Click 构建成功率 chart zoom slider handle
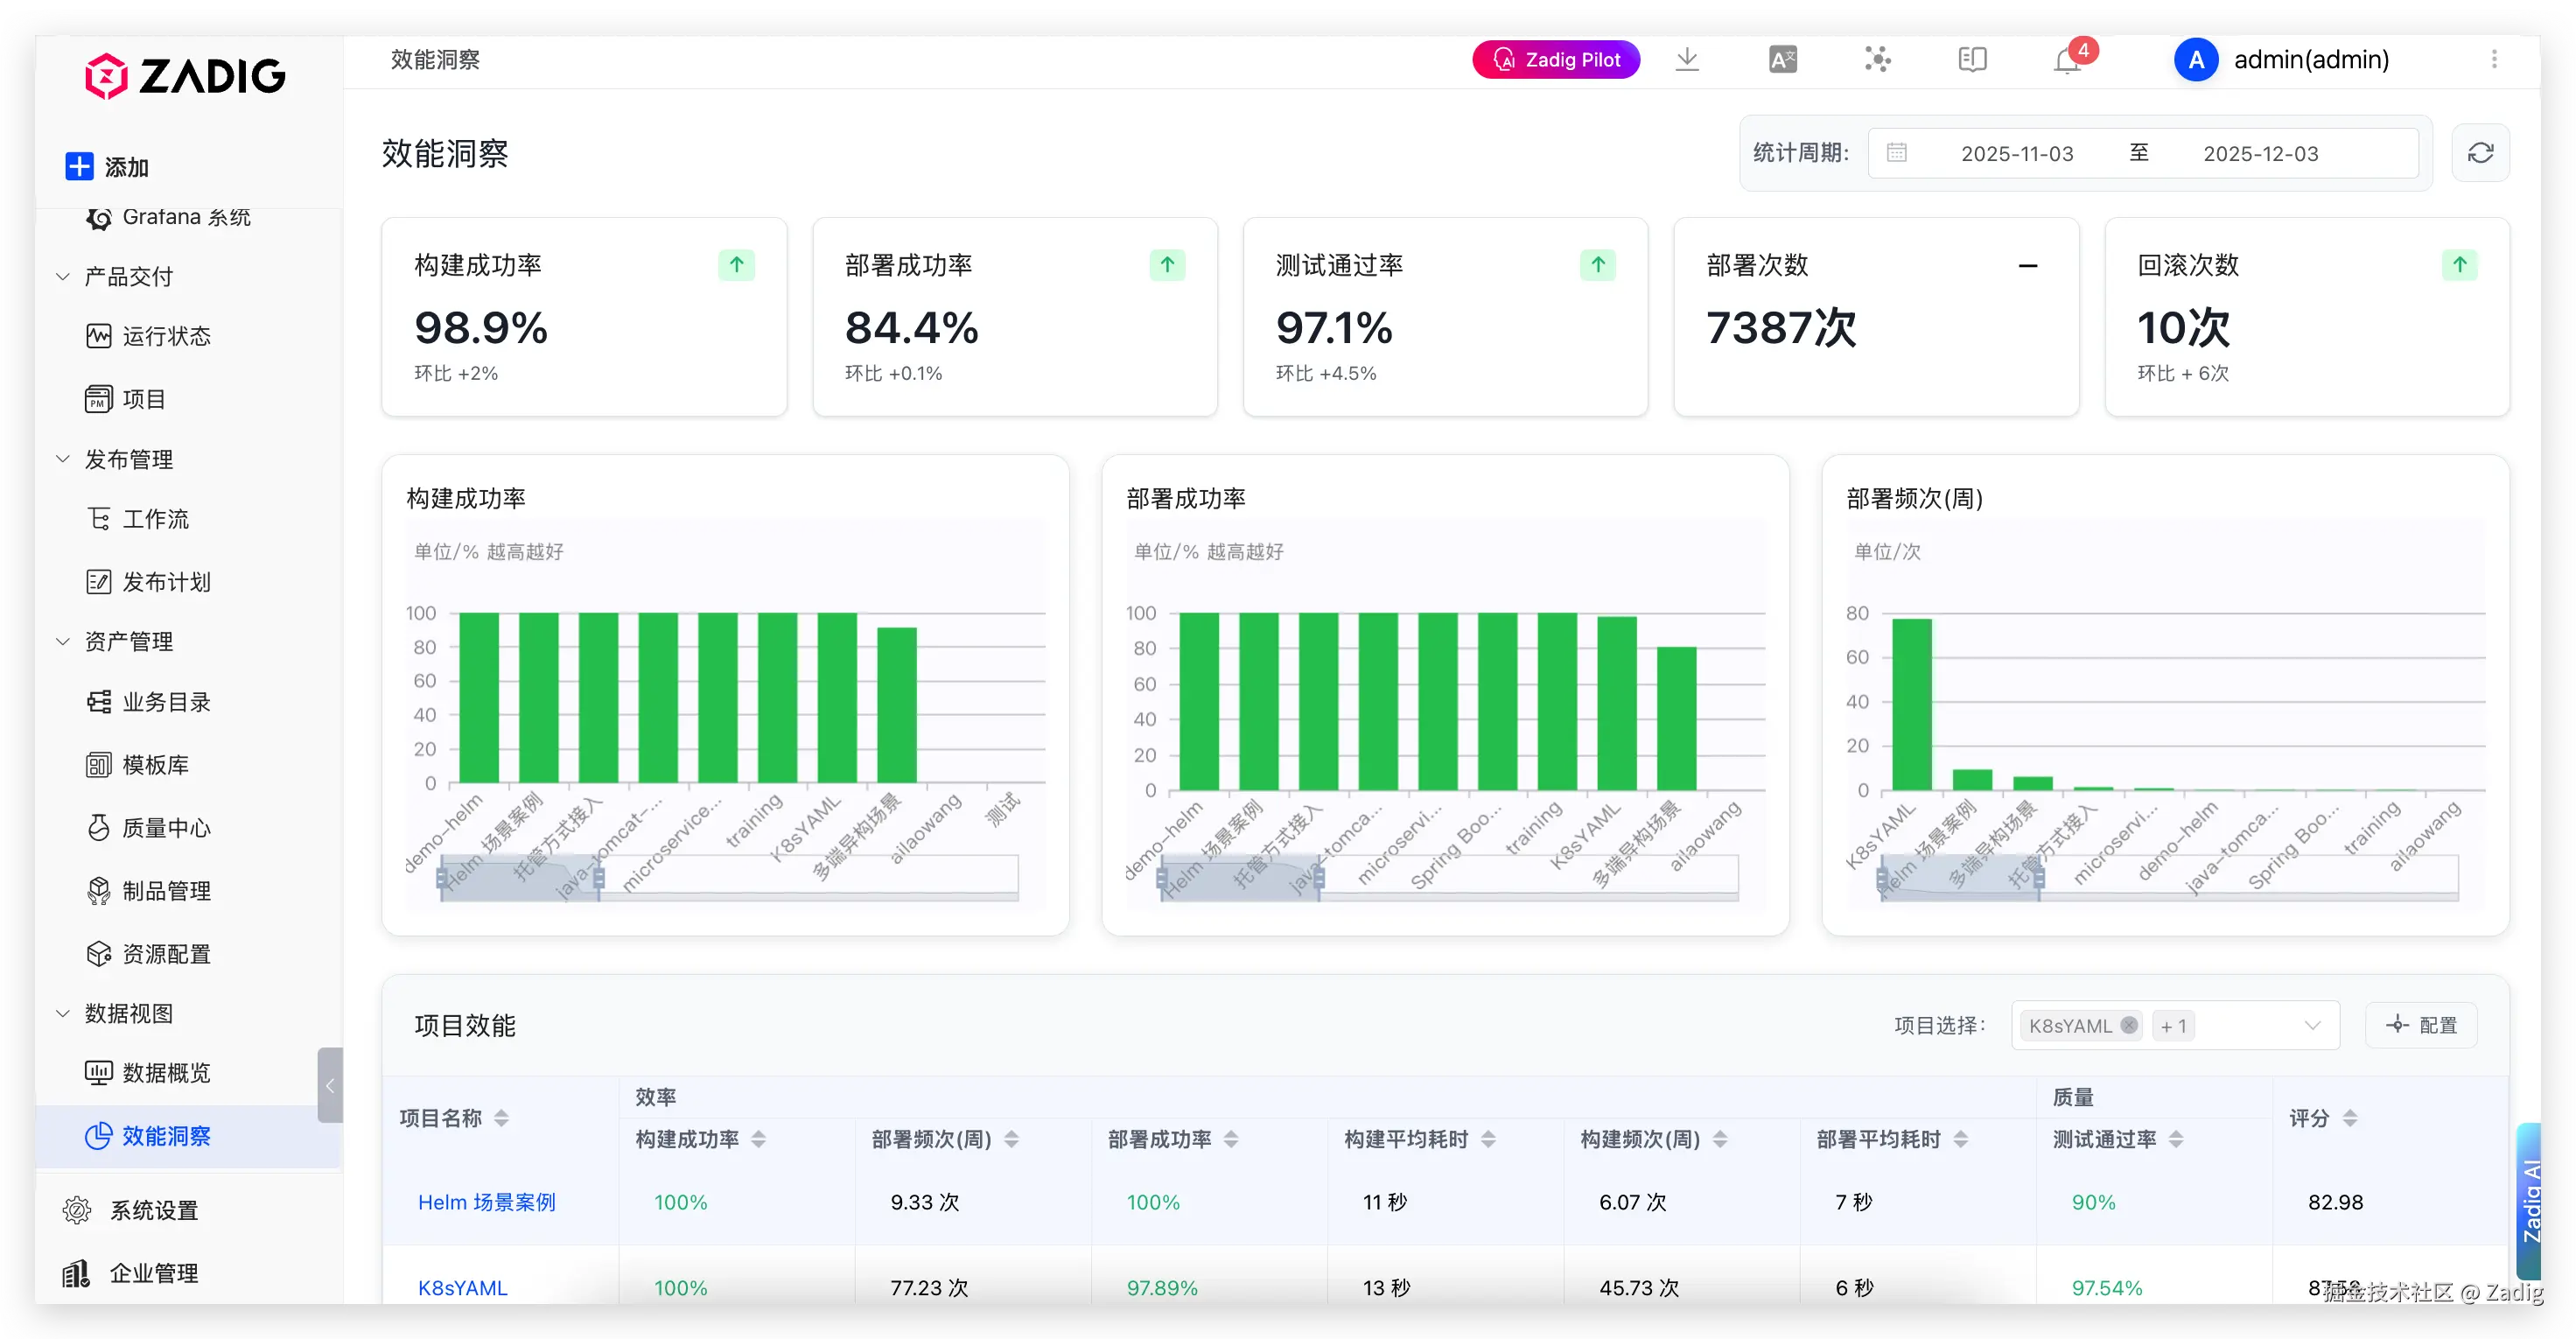Screen dimensions: 2576x1339 [x=598, y=878]
